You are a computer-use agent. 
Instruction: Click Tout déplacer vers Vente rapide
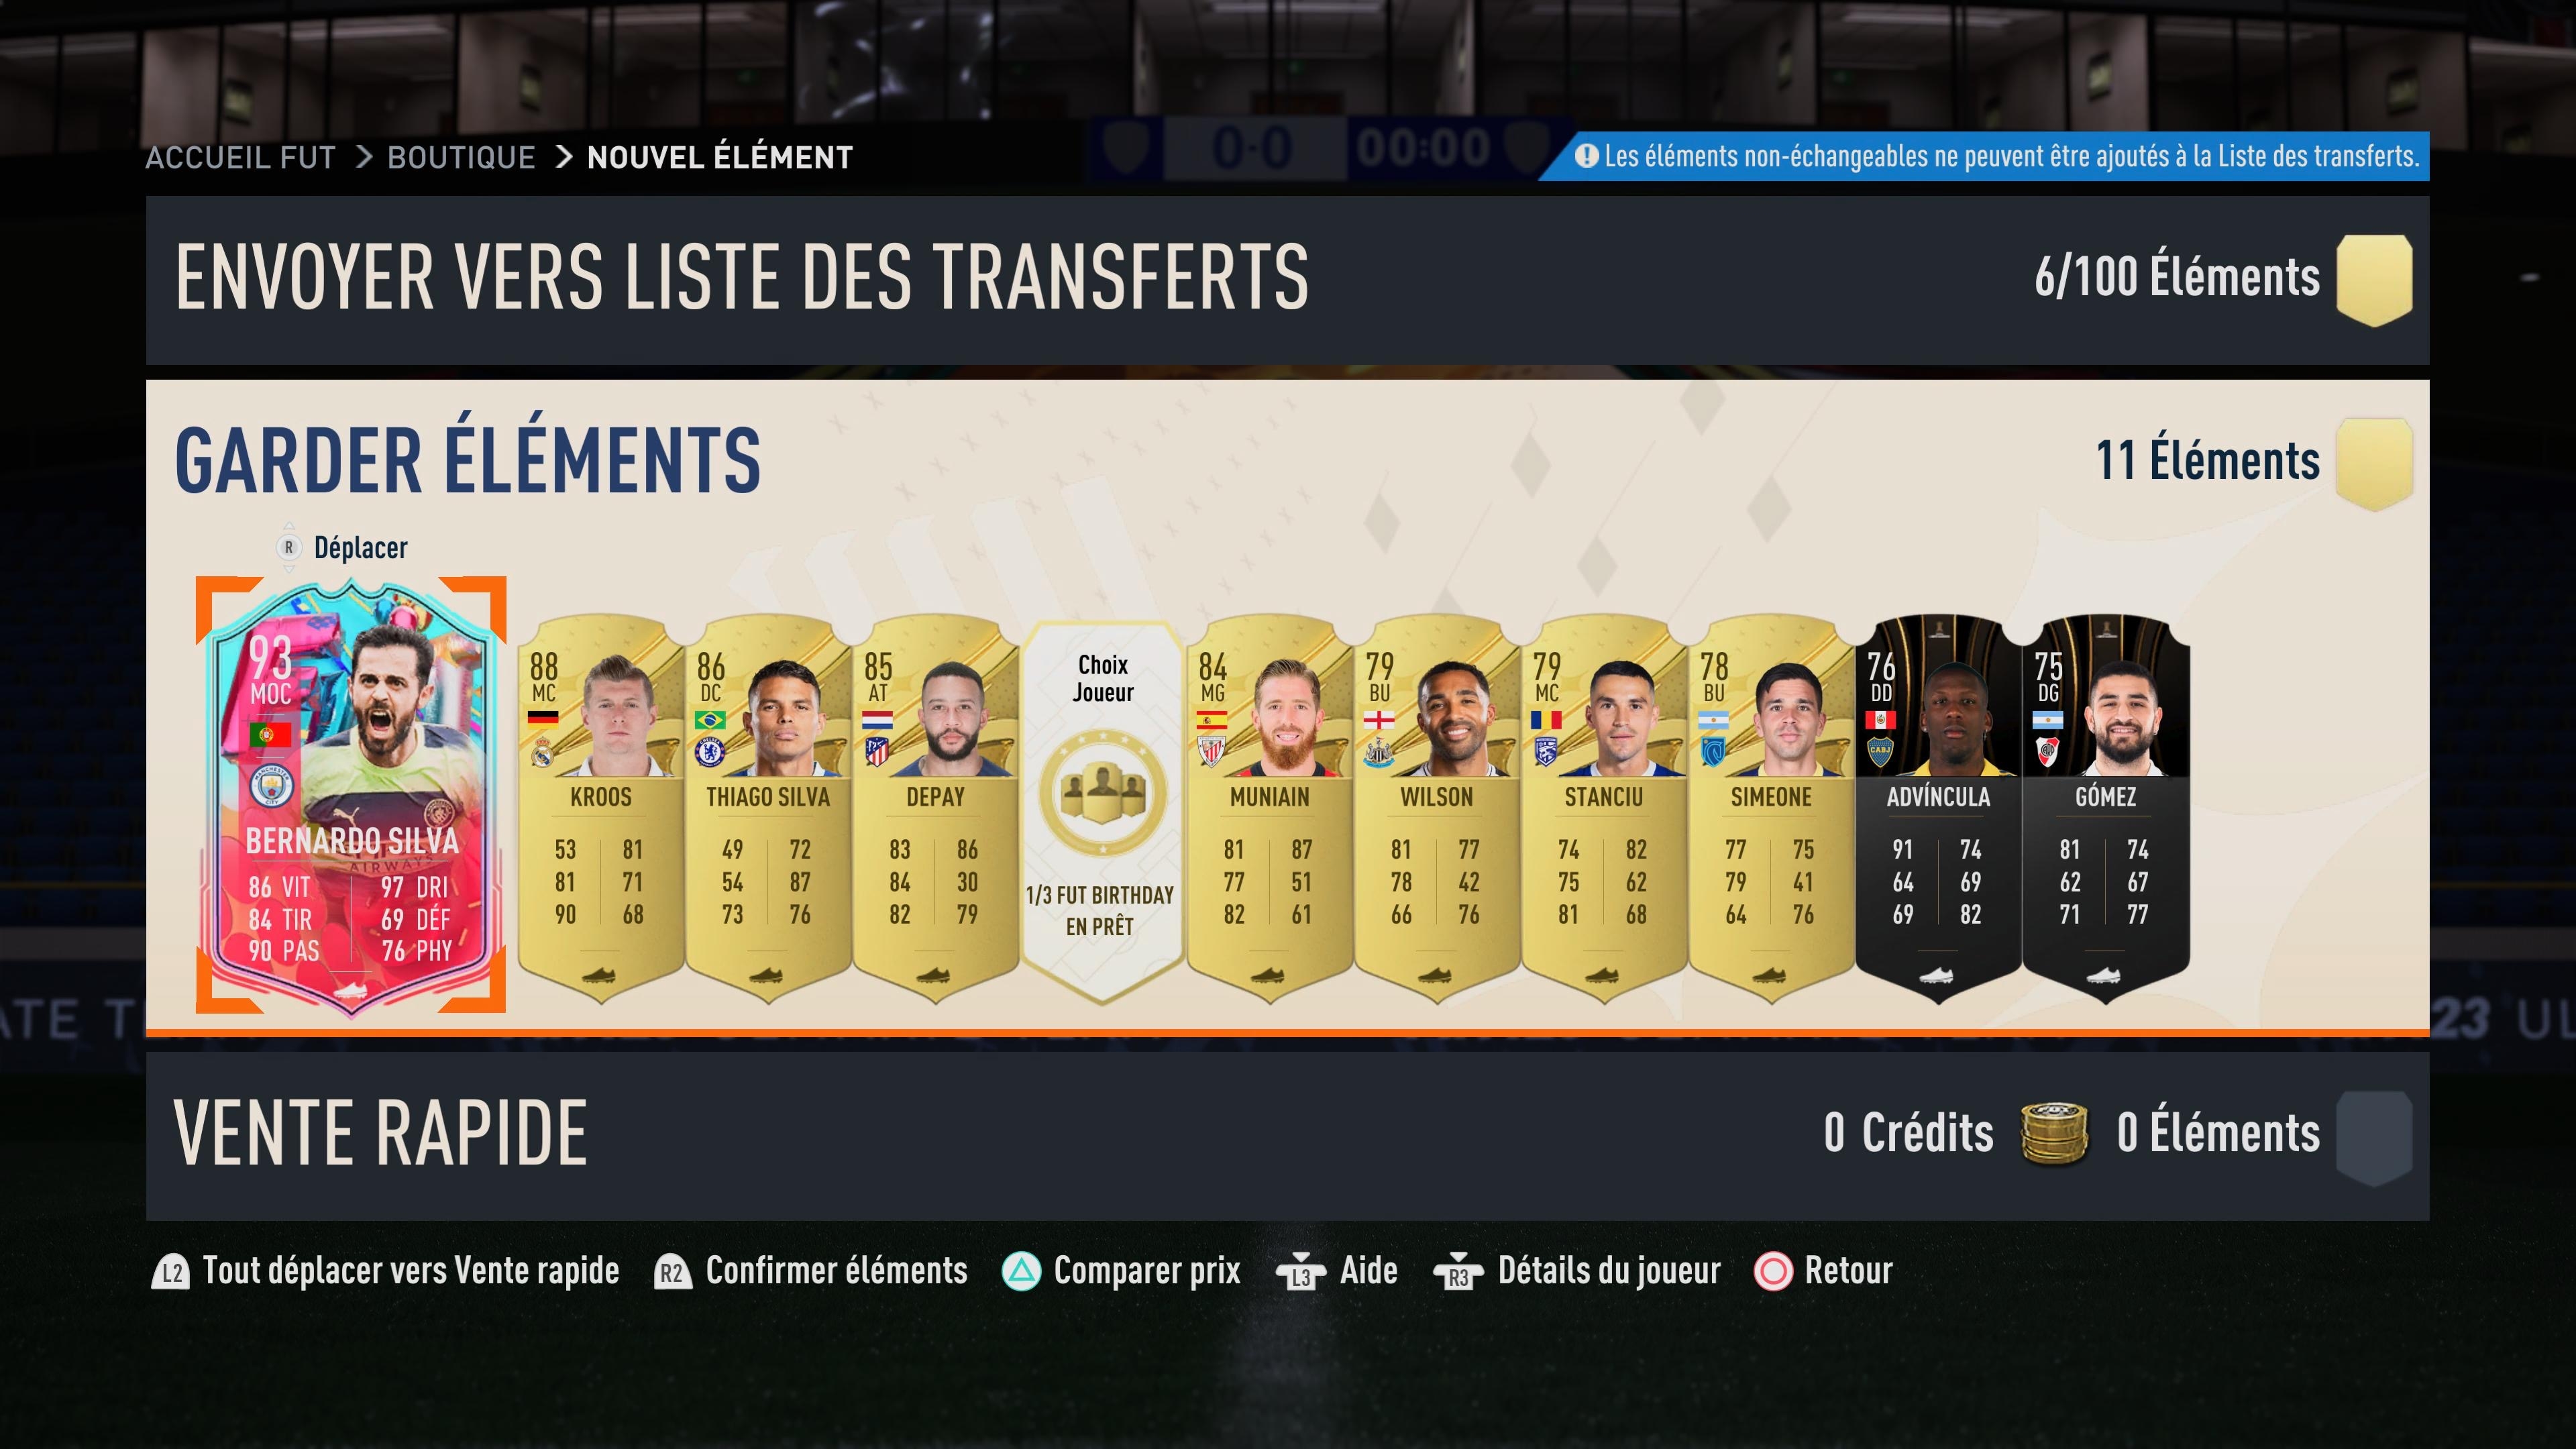411,1271
